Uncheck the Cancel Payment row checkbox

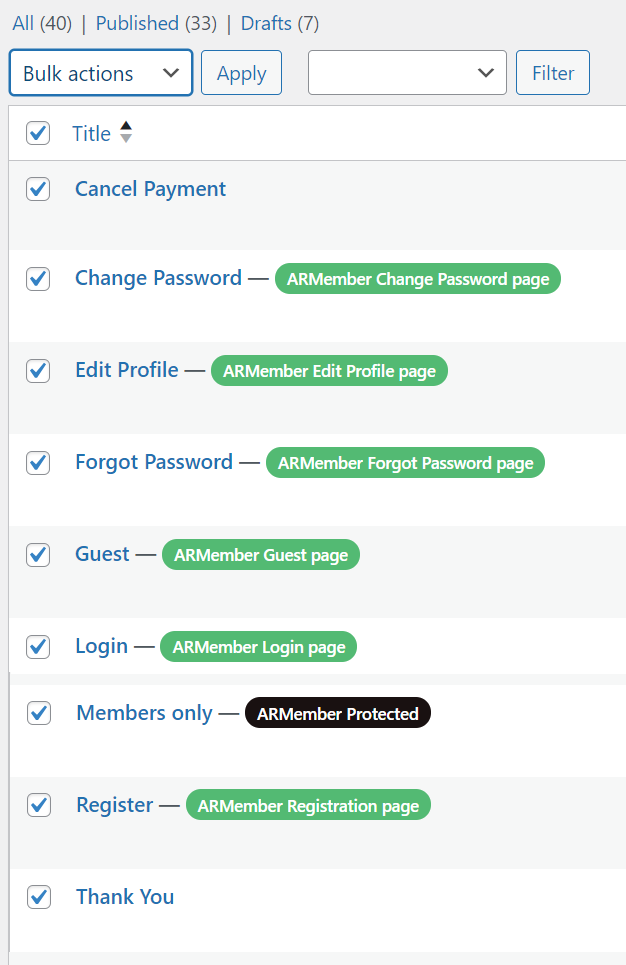coord(38,189)
